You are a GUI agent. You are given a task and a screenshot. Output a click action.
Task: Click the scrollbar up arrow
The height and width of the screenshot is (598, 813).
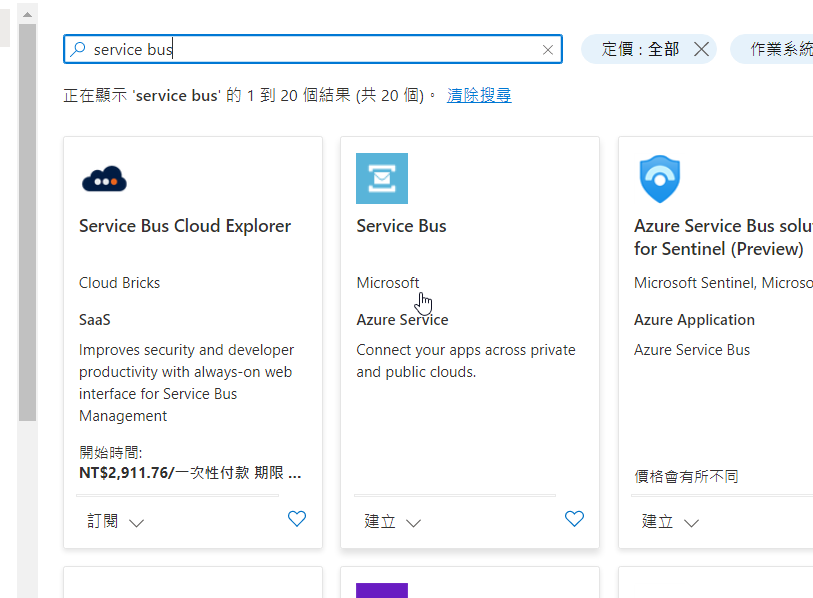point(27,15)
